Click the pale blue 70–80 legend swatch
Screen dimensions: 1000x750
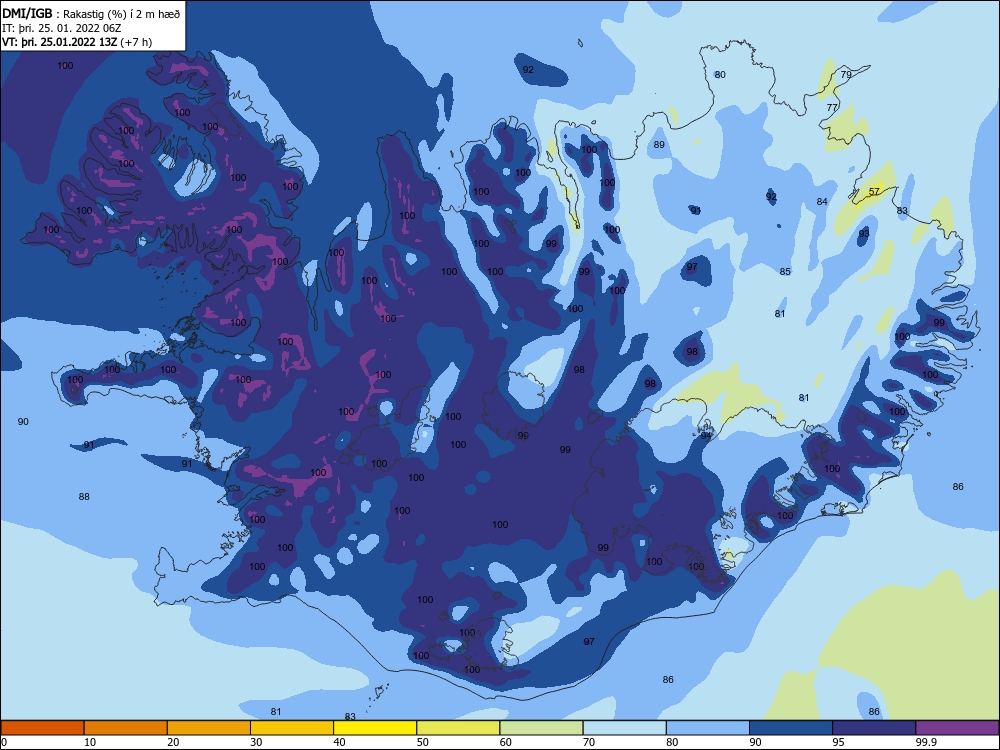(x=624, y=728)
